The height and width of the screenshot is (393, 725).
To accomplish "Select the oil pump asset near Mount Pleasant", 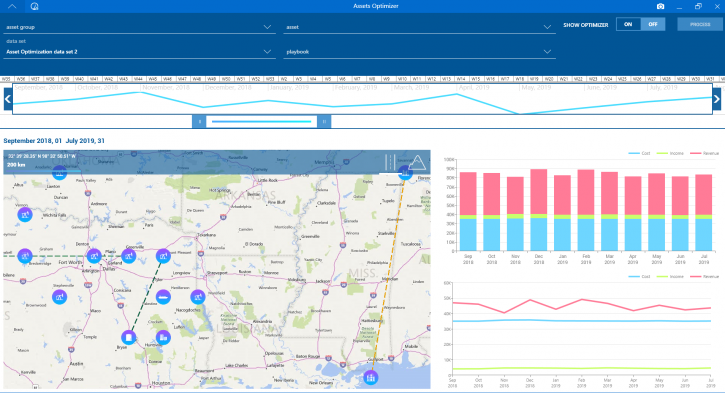I will (x=163, y=256).
